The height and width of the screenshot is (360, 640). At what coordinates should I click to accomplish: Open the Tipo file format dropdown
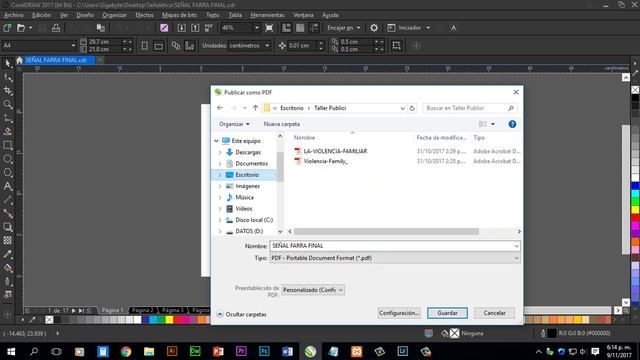[395, 258]
